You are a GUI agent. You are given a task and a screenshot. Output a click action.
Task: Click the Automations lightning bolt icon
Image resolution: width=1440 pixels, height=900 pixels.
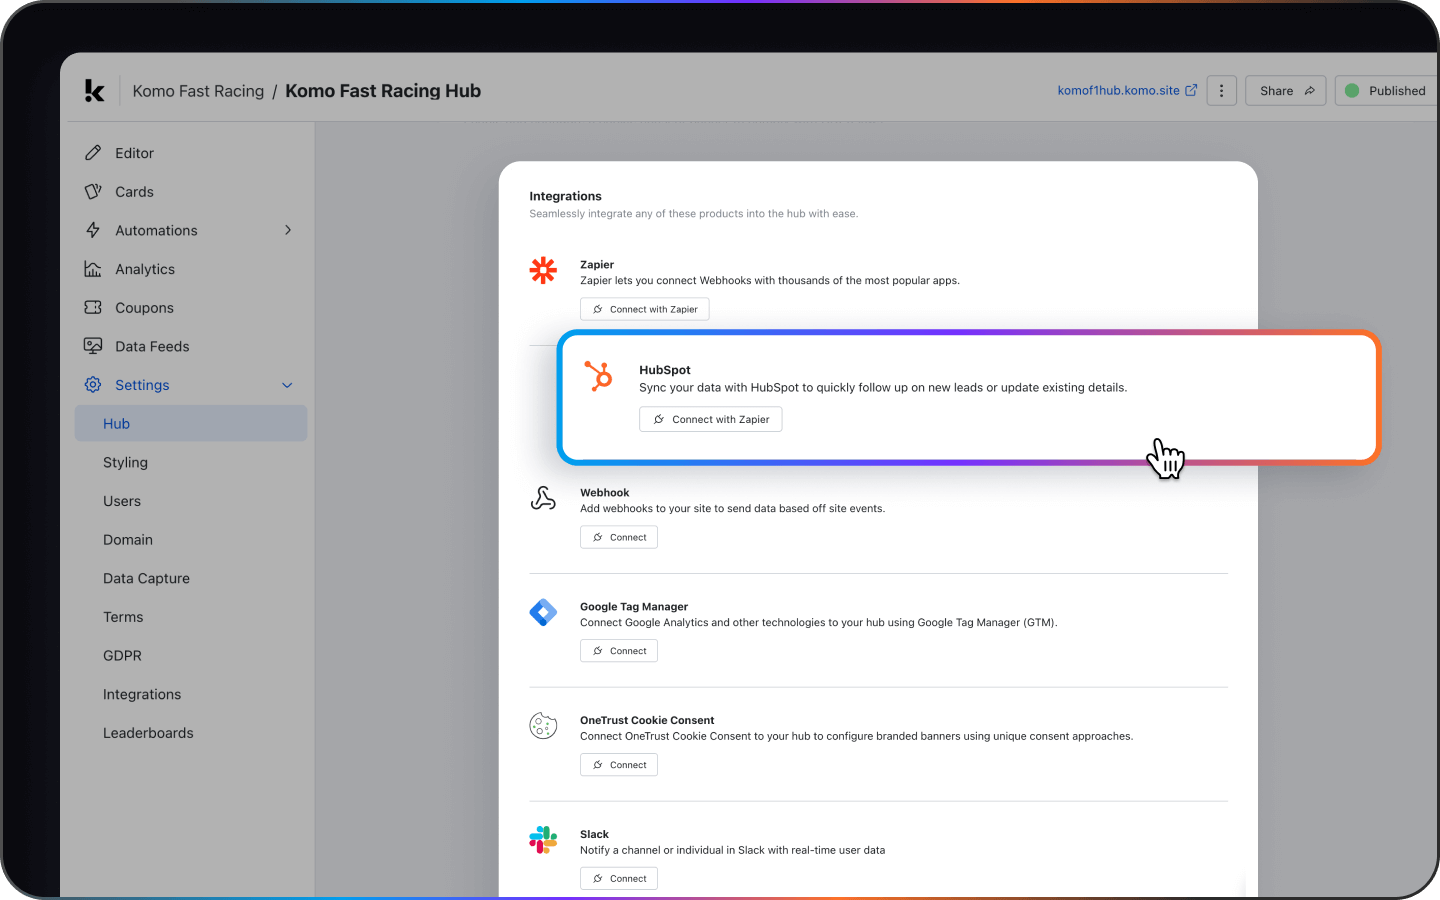[x=93, y=230]
